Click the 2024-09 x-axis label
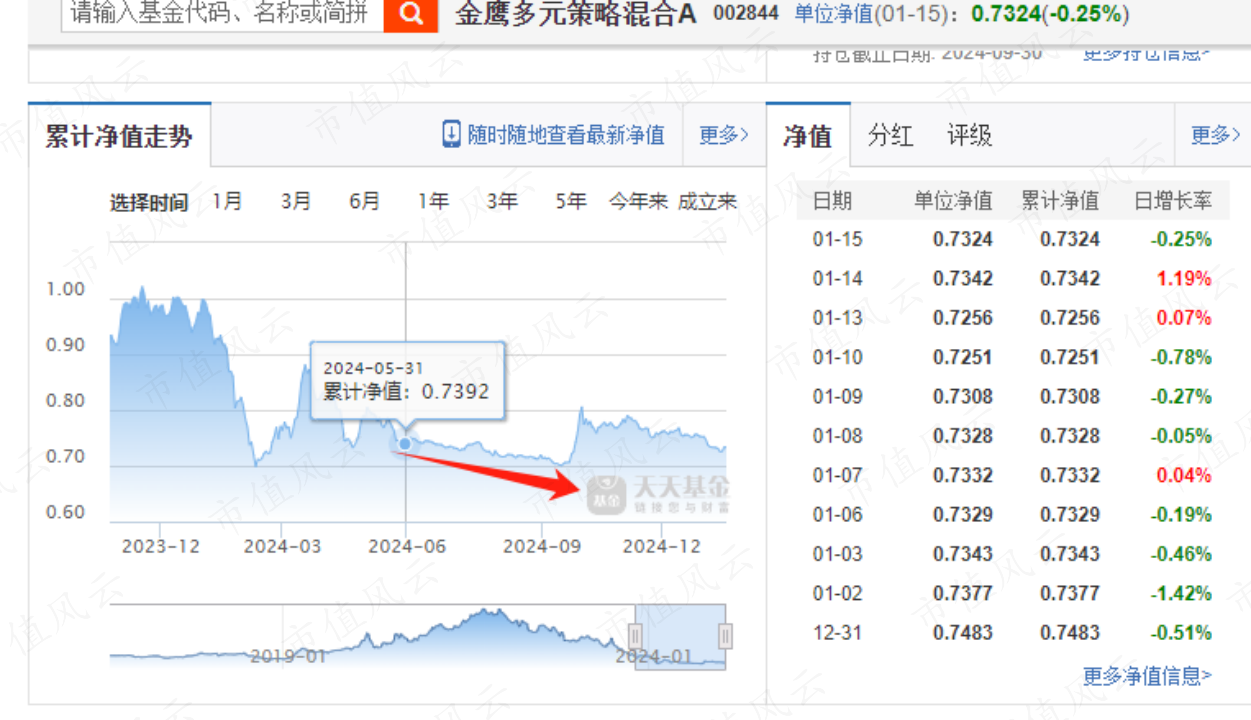1251x720 pixels. [541, 547]
